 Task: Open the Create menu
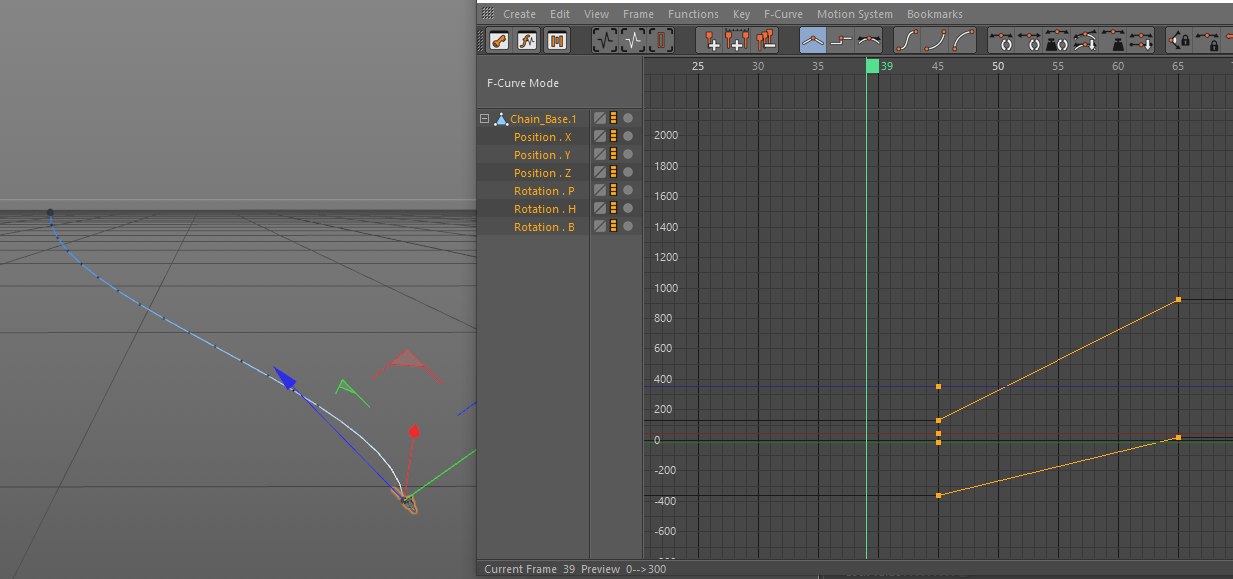coord(519,14)
